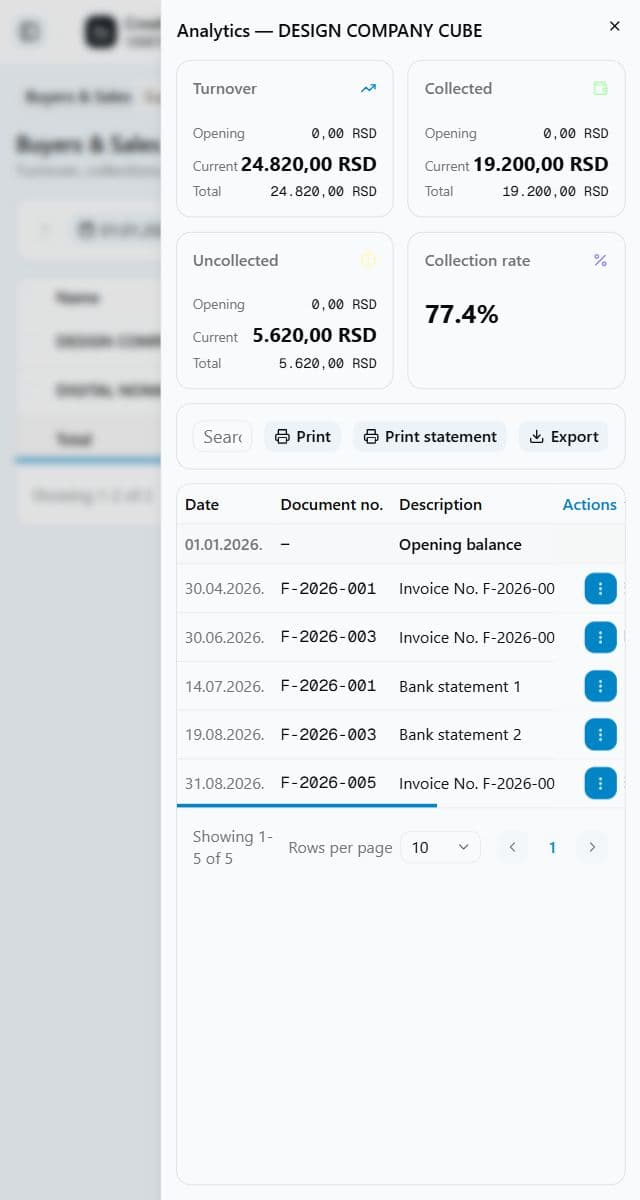Image resolution: width=640 pixels, height=1200 pixels.
Task: Focus the search field in the toolbar
Action: click(222, 436)
